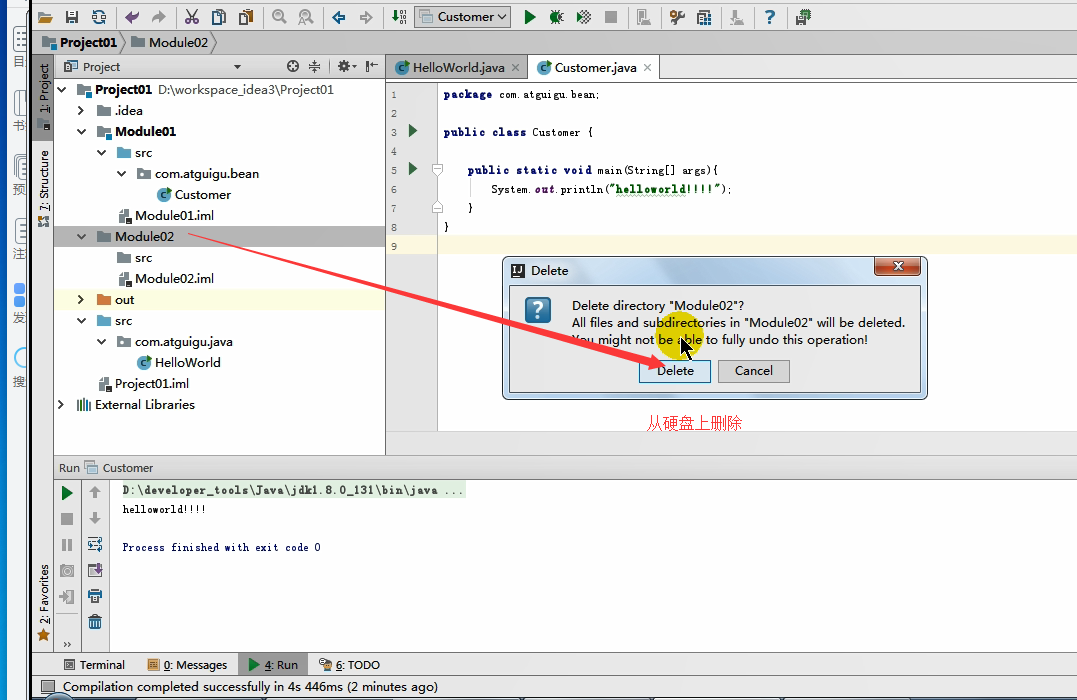Open the Terminal tool window tab
The height and width of the screenshot is (700, 1077).
pos(94,665)
